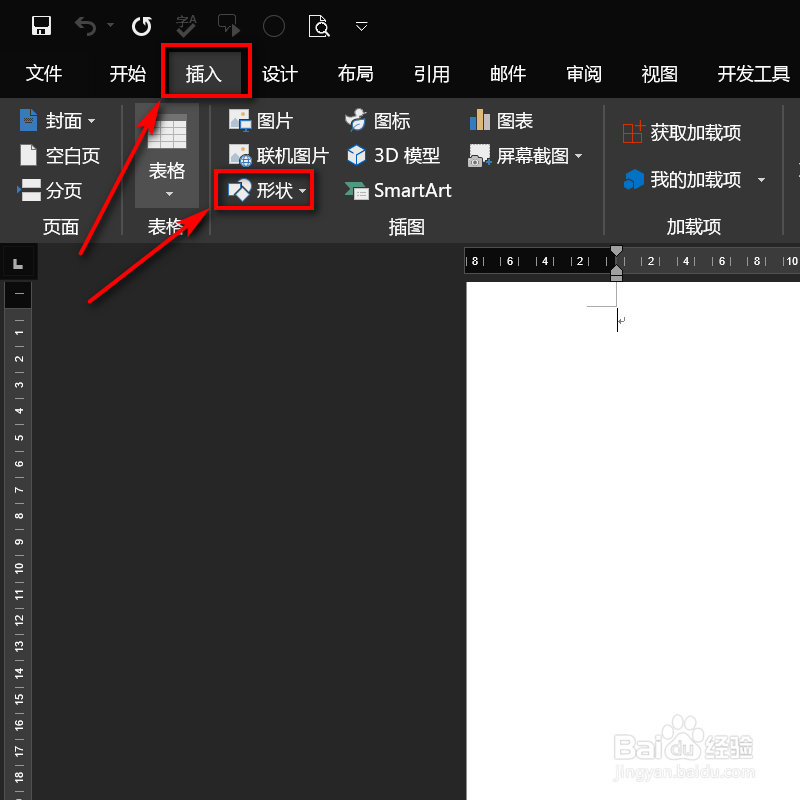Click the SmartArt icon
Viewport: 800px width, 800px height.
(x=357, y=190)
